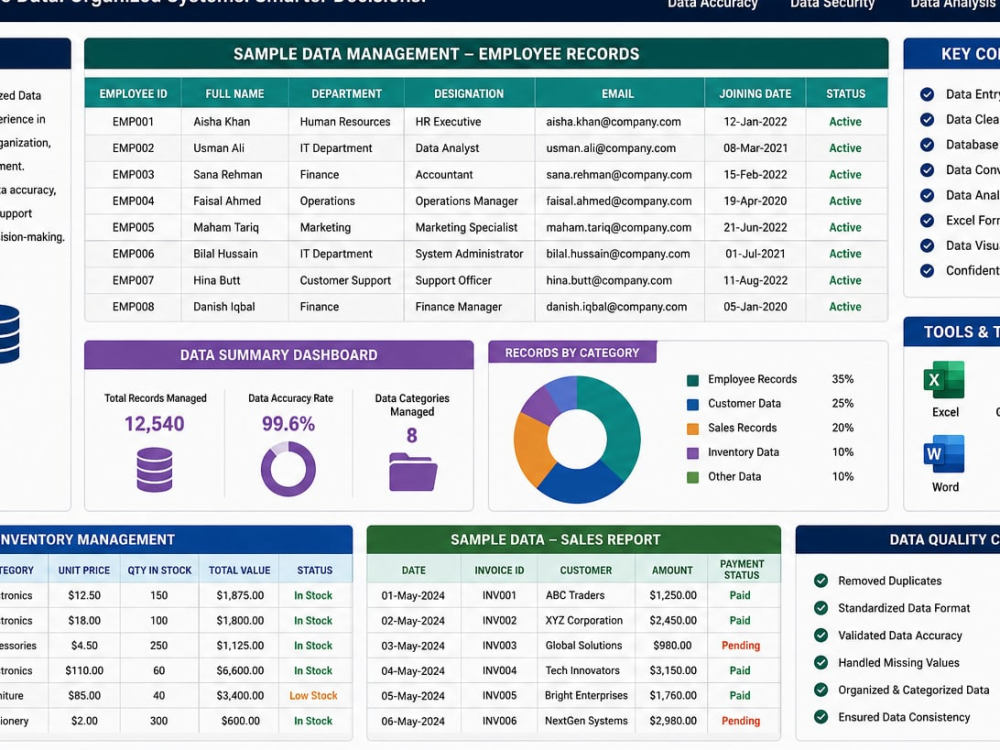Image resolution: width=1000 pixels, height=750 pixels.
Task: Click check icon beside Validated Data Accuracy
Action: [x=821, y=635]
